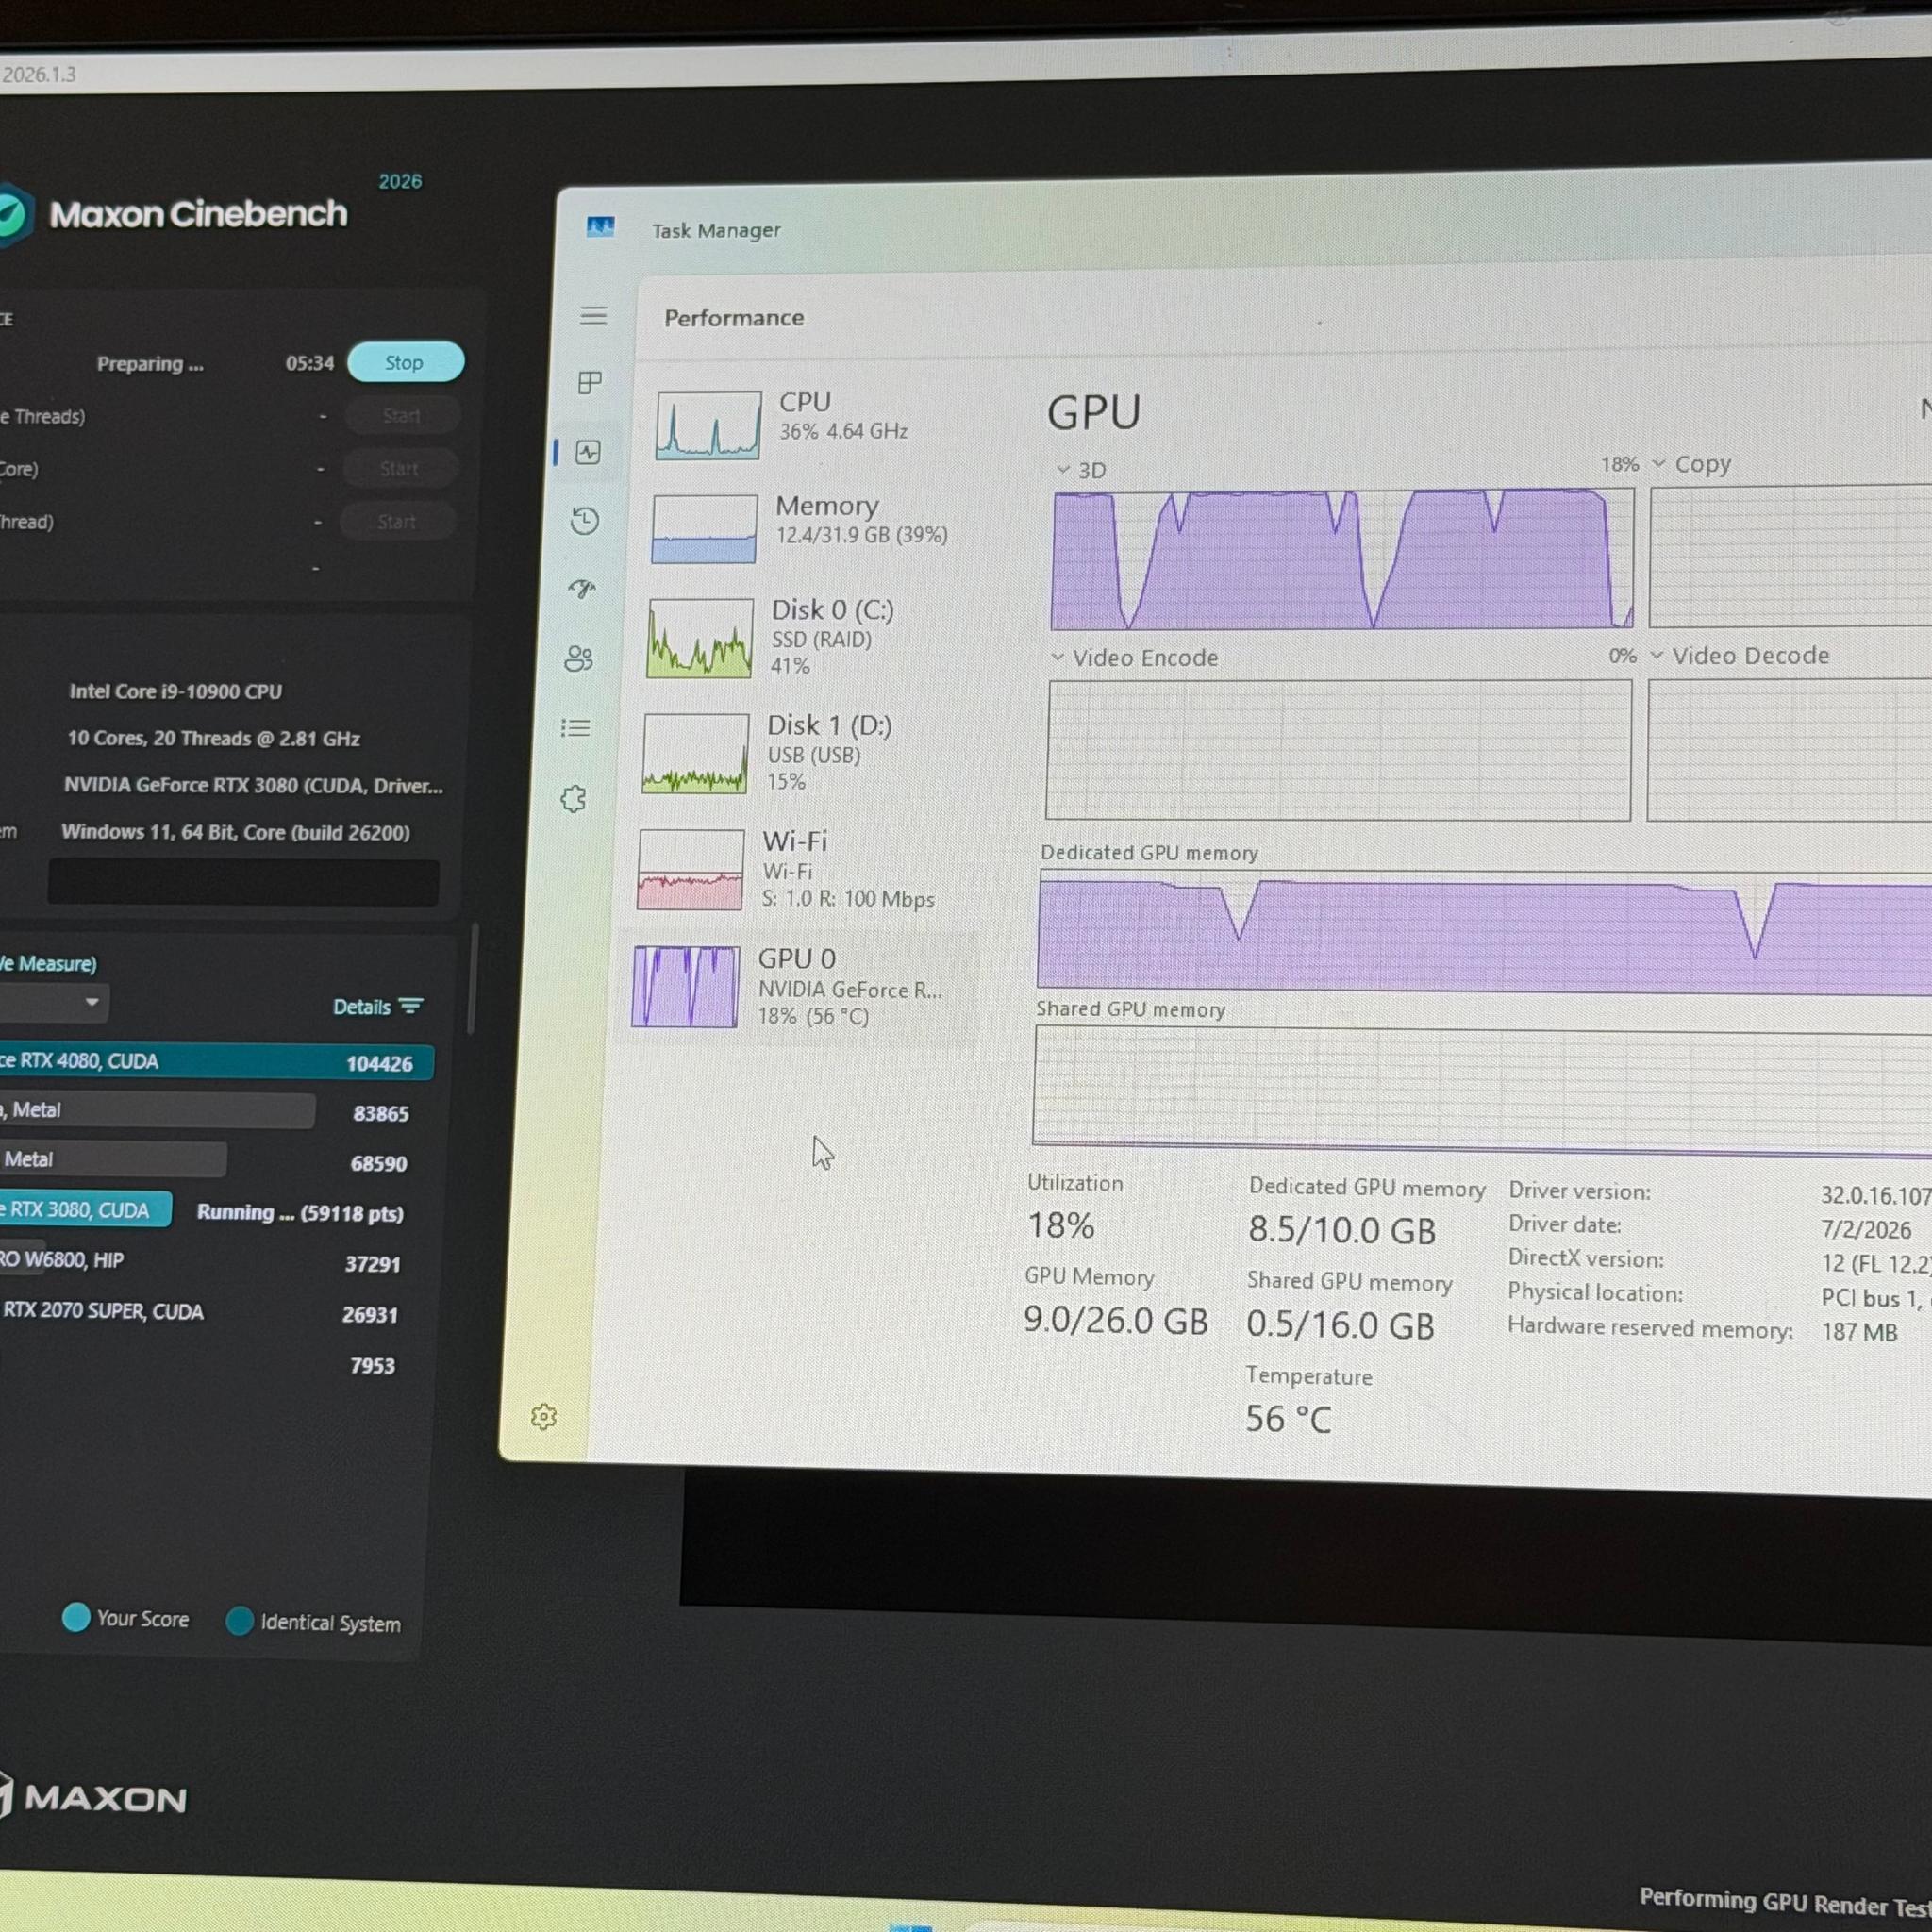Open Startup apps page in Task Manager
Screen dimensions: 1932x1932
click(x=582, y=589)
